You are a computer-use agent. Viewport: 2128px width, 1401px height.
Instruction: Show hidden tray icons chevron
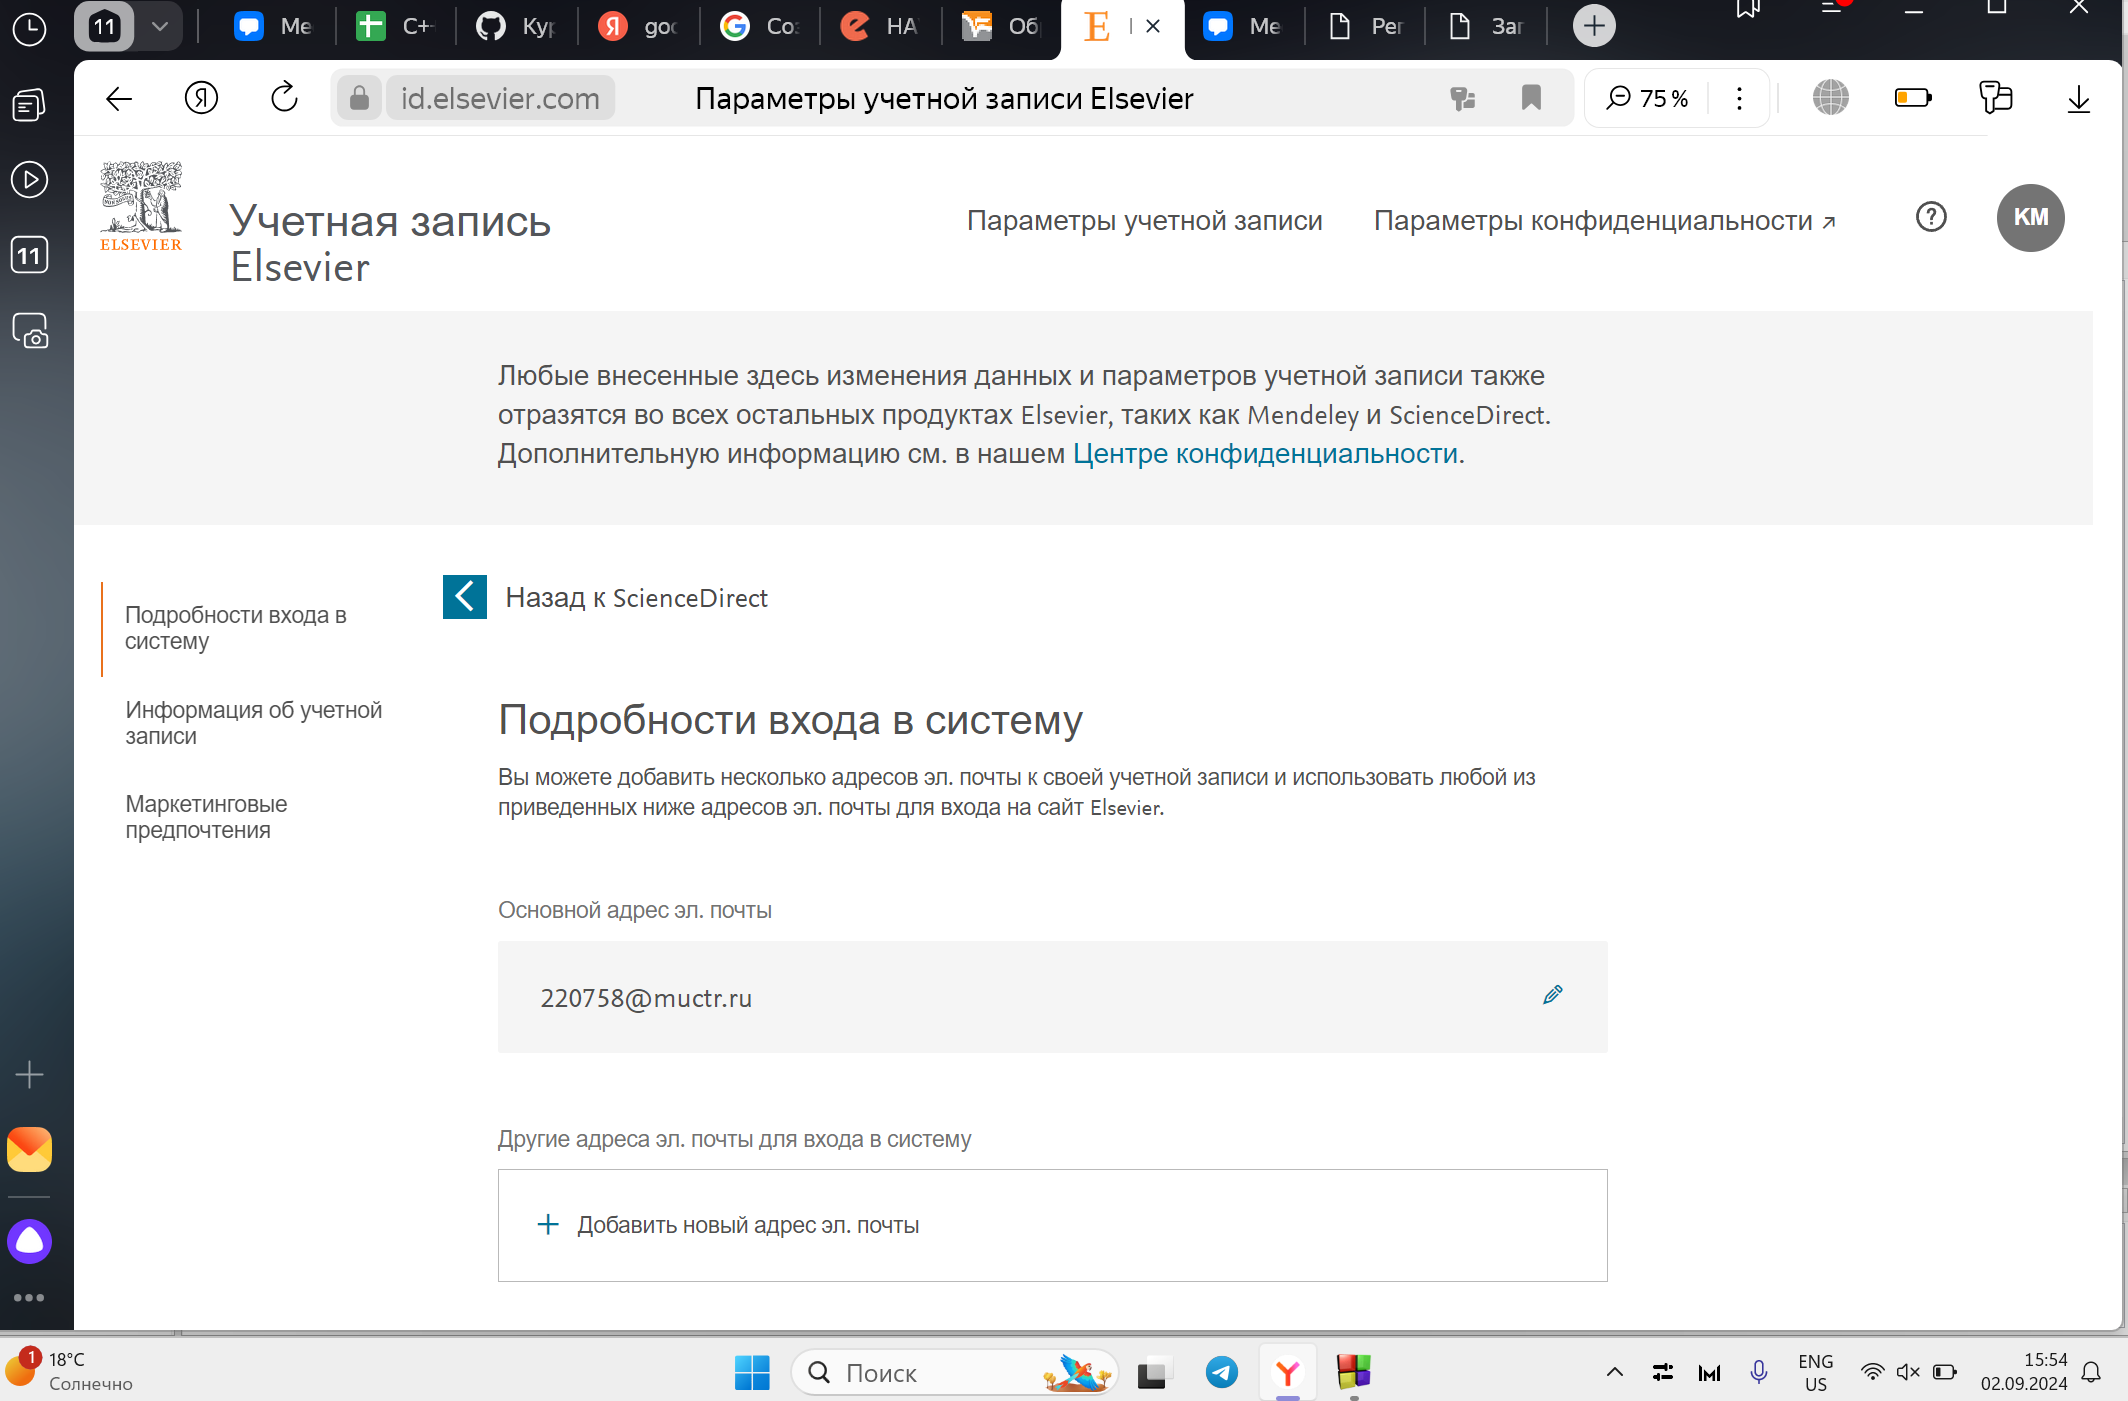point(1614,1372)
